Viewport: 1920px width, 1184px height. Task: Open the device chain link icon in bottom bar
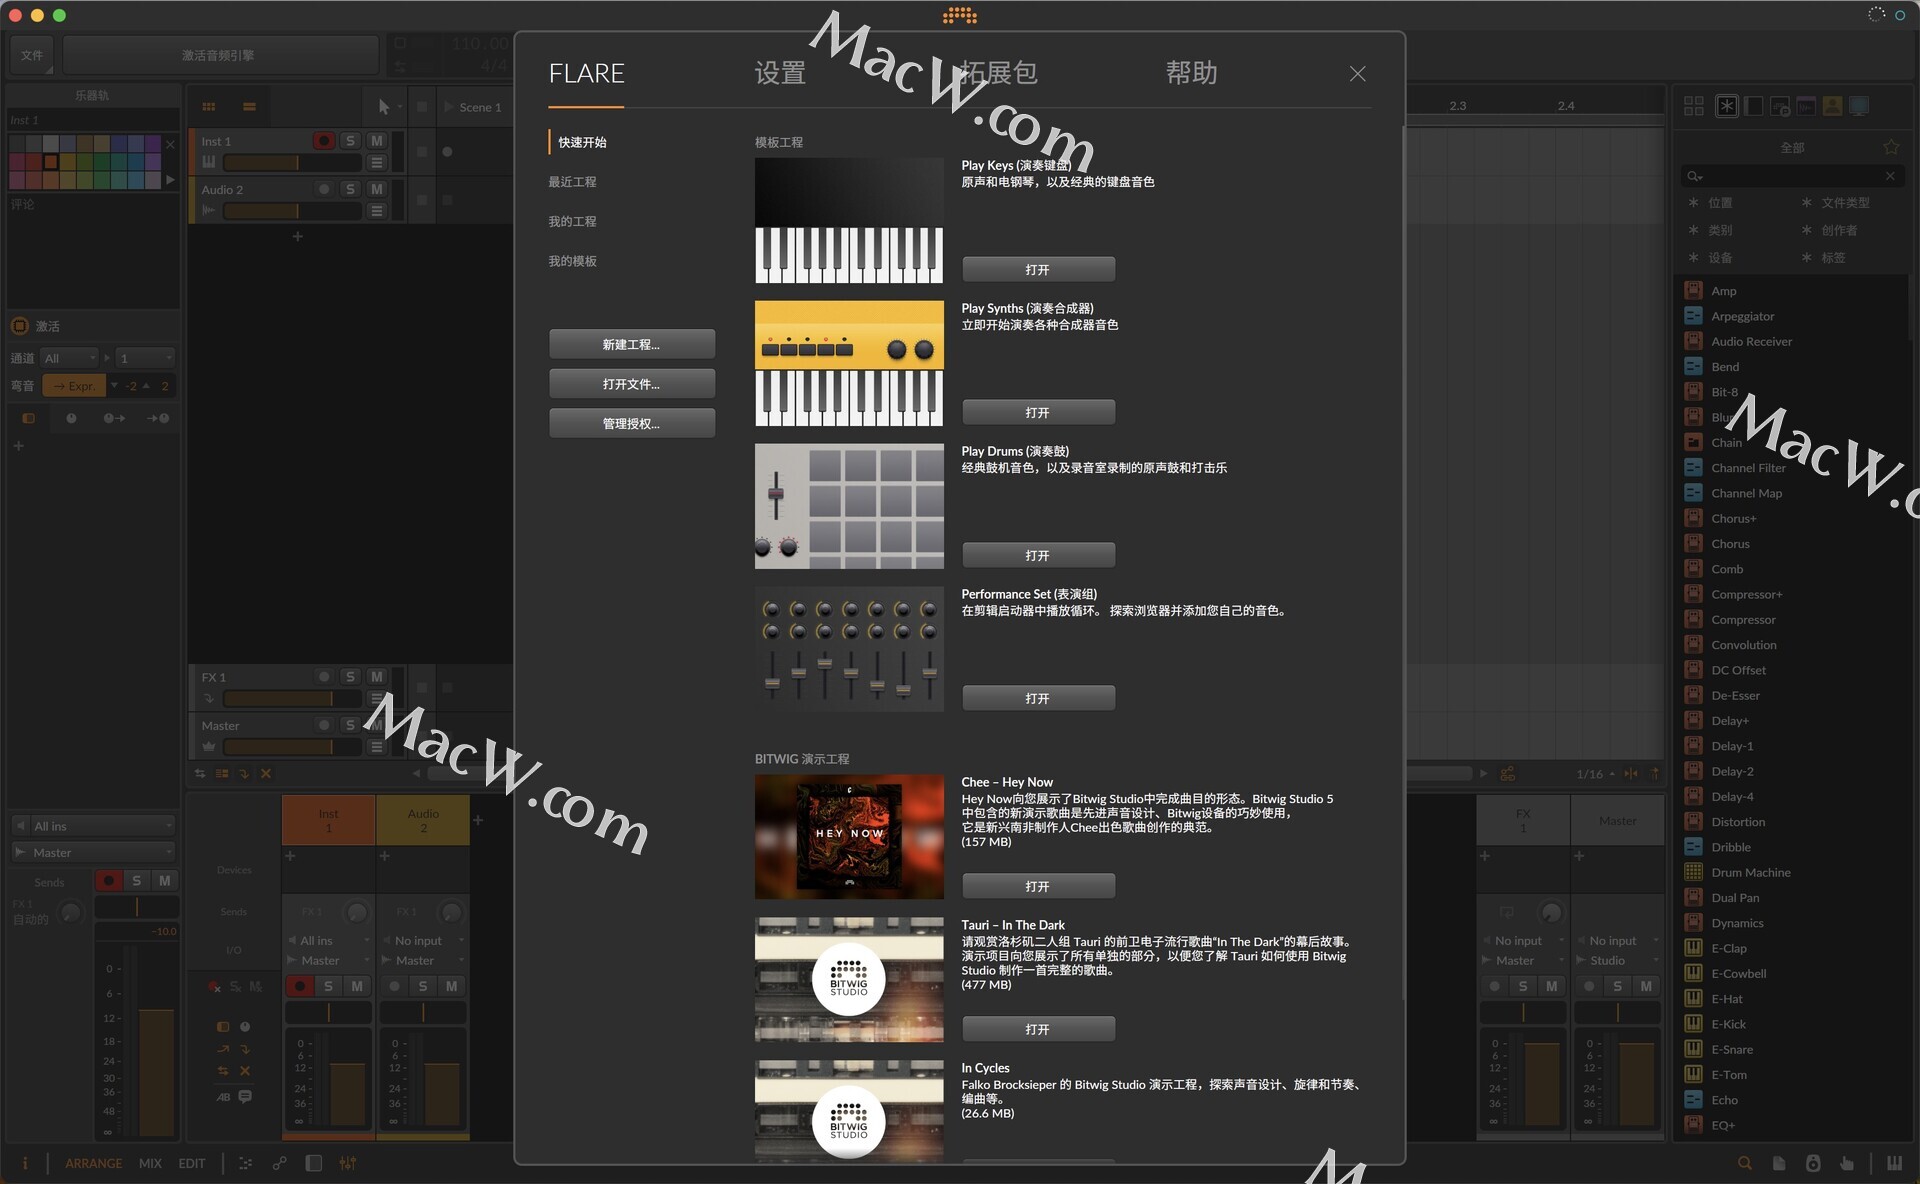[x=279, y=1163]
